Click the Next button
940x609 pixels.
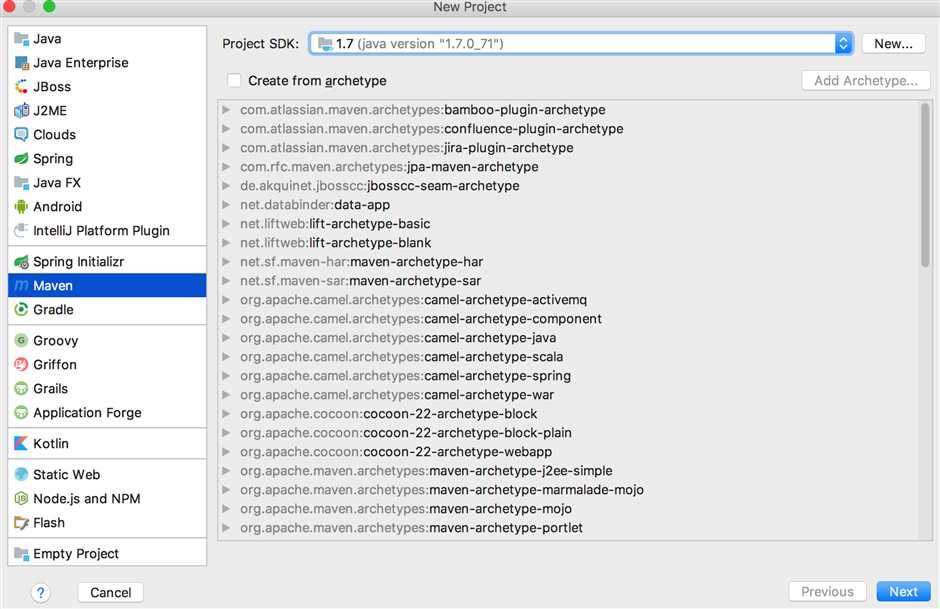click(x=903, y=592)
